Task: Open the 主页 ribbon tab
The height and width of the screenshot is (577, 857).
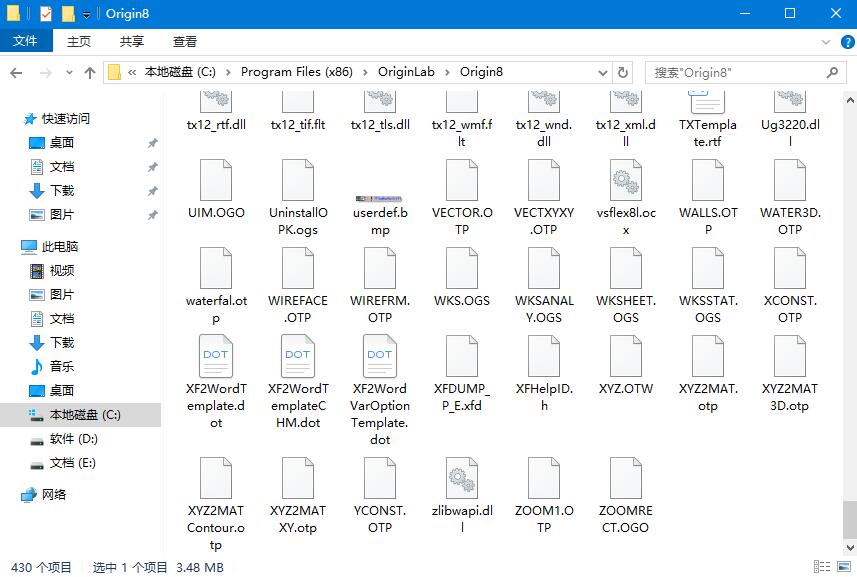Action: point(79,42)
